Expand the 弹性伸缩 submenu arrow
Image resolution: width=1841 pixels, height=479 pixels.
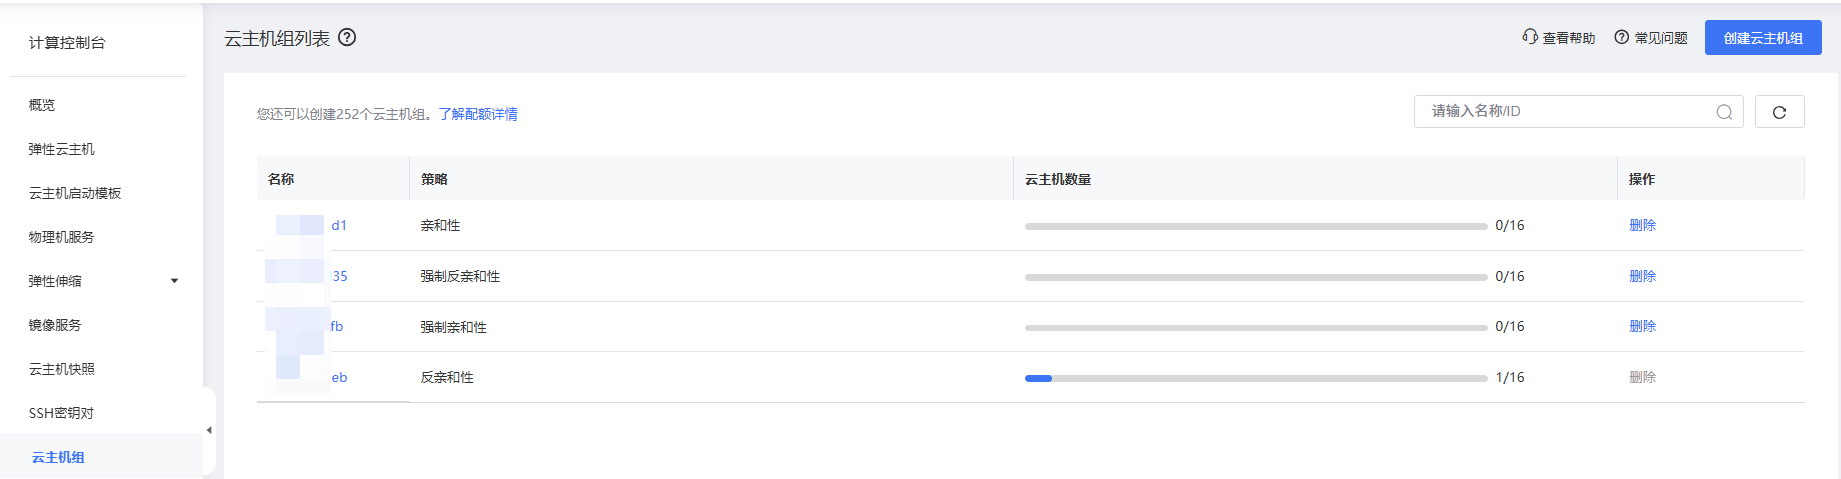[x=175, y=281]
